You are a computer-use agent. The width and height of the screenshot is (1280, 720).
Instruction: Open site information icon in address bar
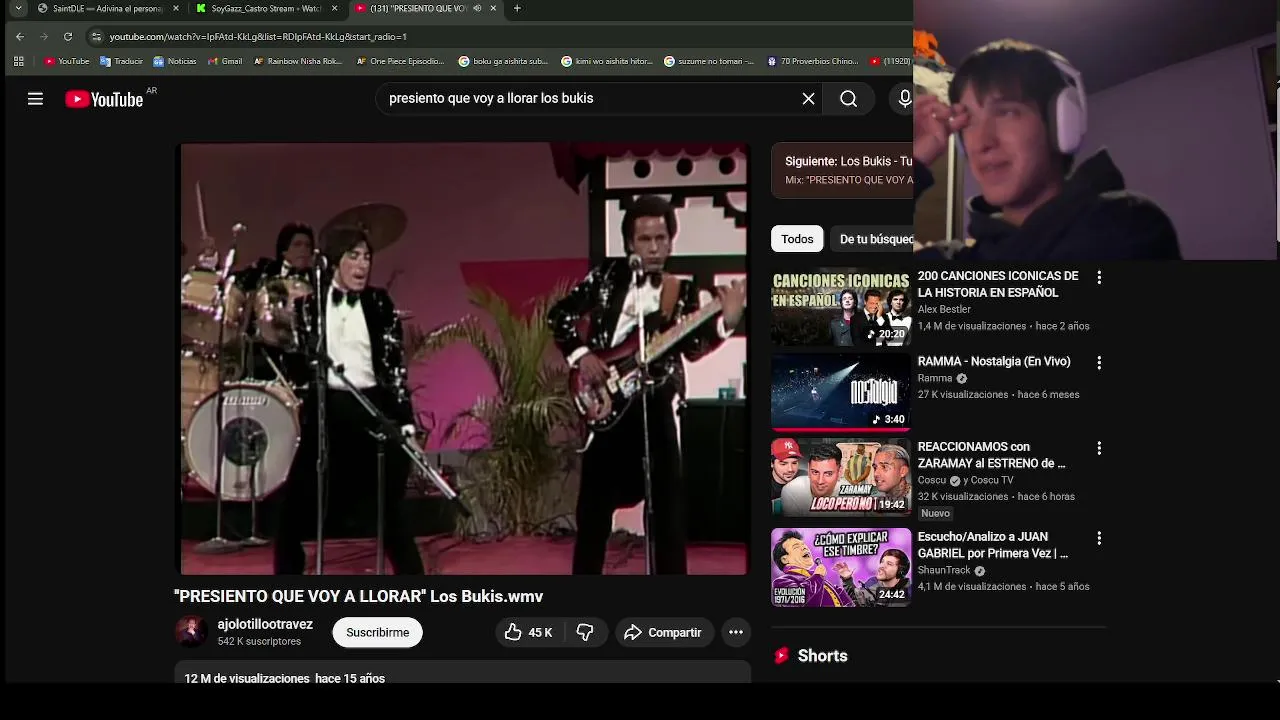click(x=96, y=37)
